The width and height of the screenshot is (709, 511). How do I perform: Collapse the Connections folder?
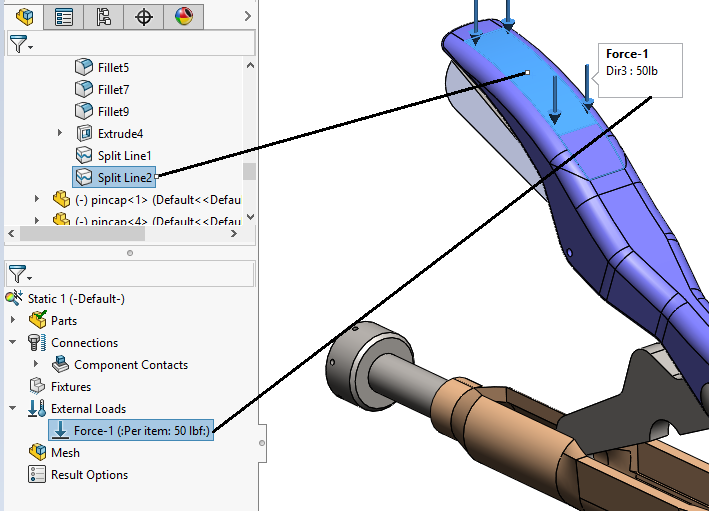[x=13, y=342]
